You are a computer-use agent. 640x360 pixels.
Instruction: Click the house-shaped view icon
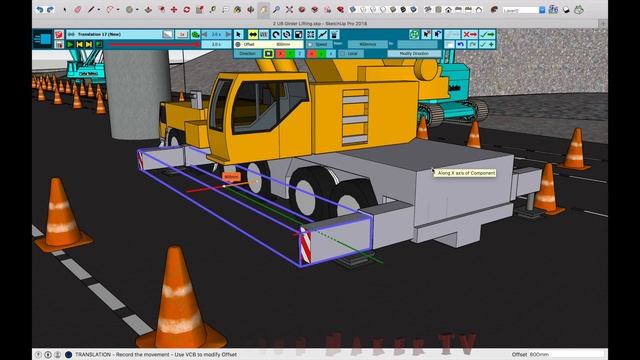pyautogui.click(x=448, y=9)
